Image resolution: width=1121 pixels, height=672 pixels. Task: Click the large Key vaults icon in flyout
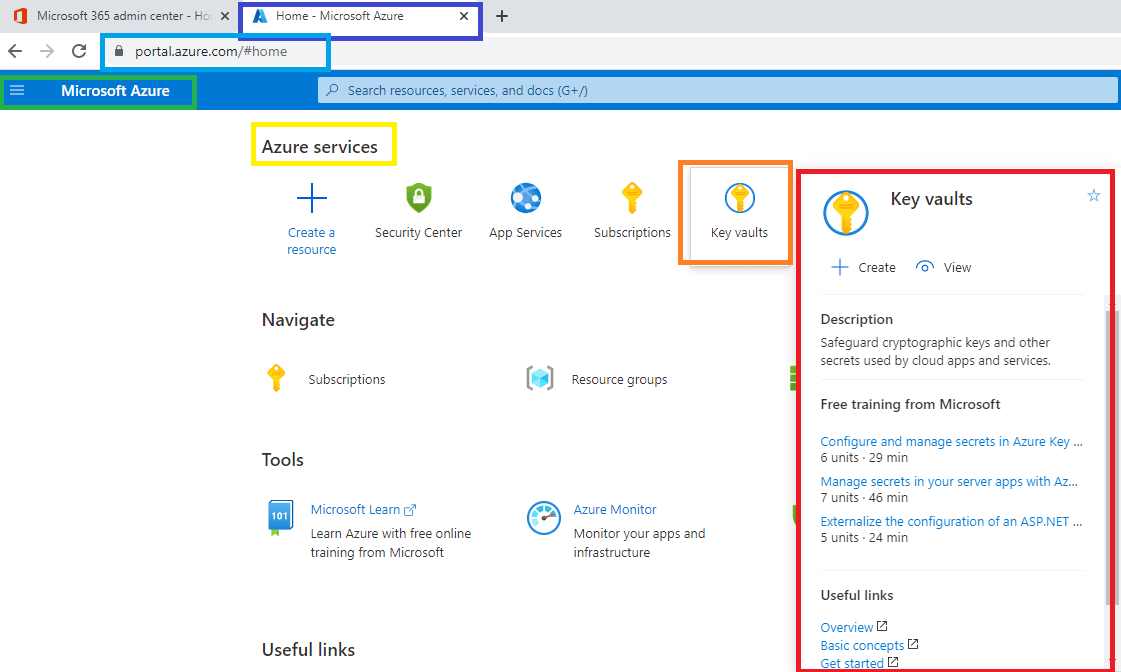pos(846,213)
